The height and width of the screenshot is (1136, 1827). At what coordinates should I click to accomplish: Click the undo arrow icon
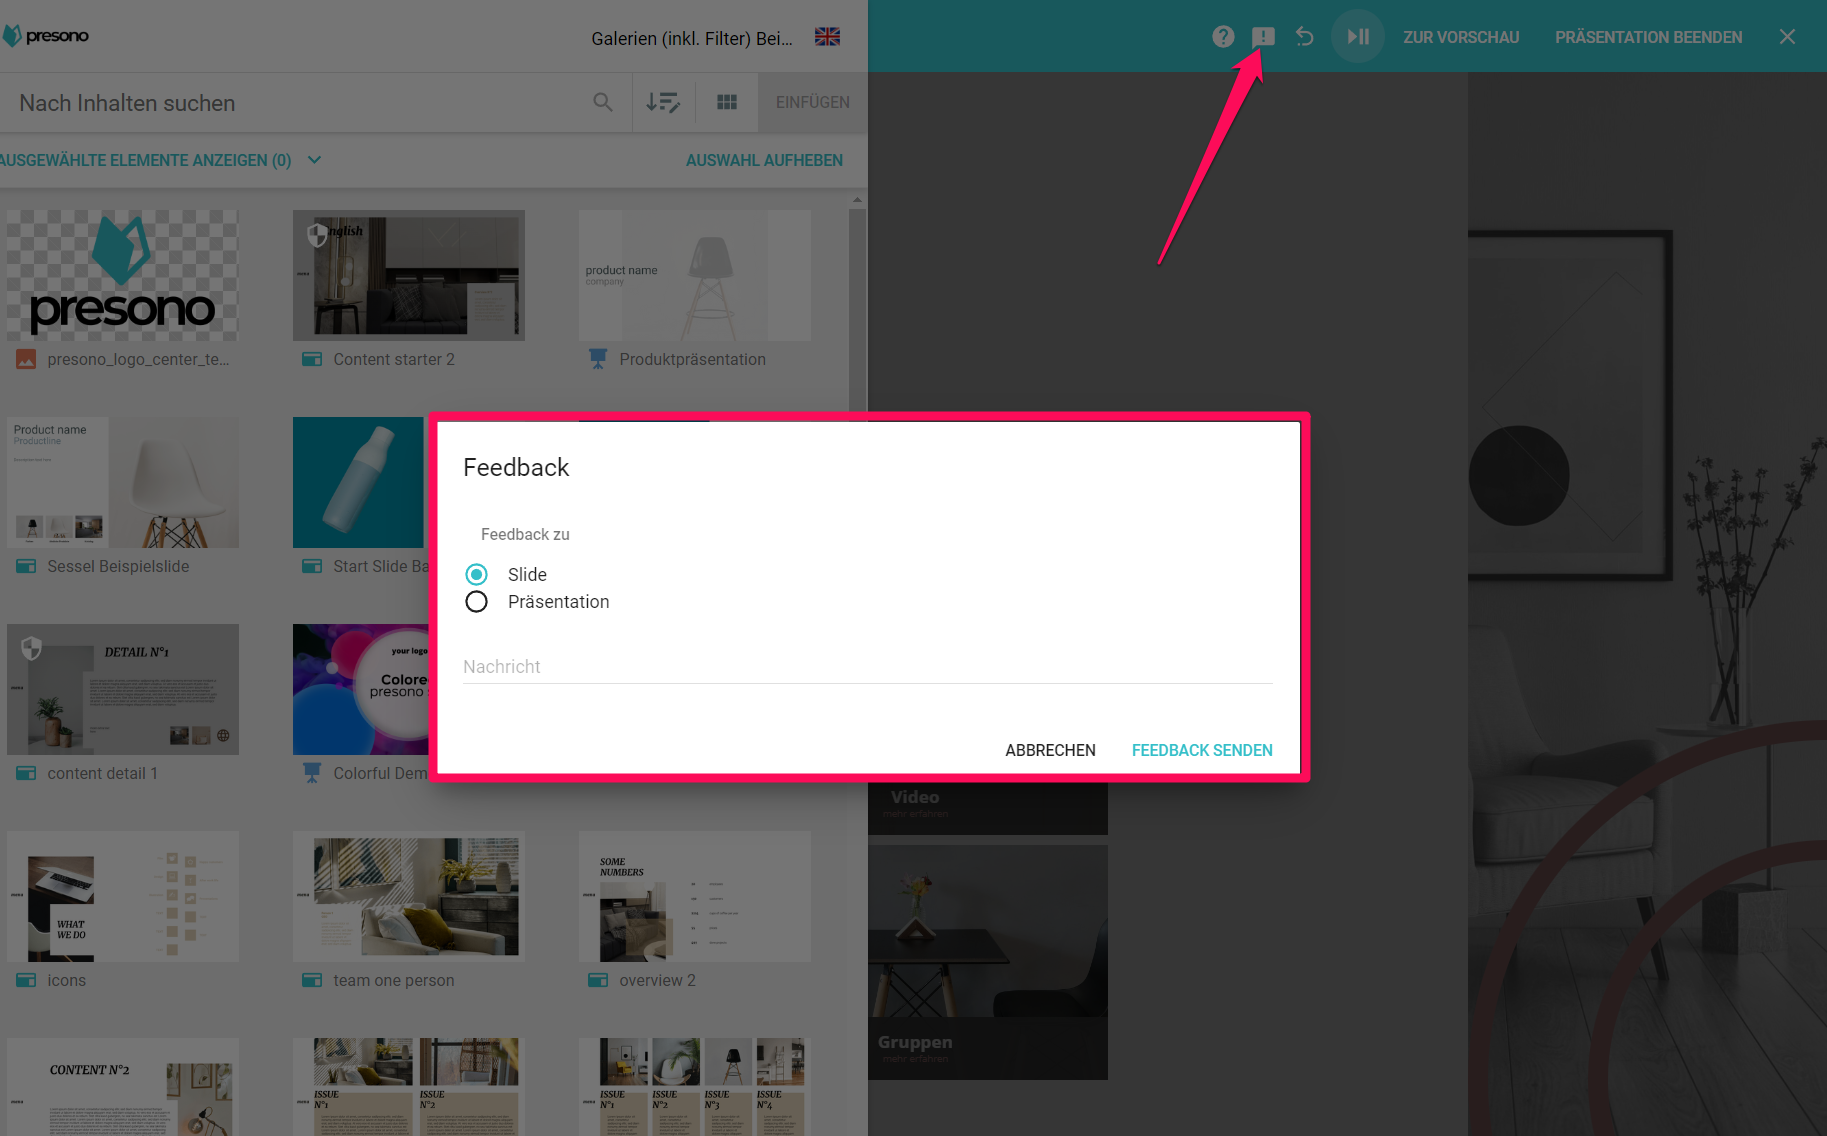[1305, 37]
